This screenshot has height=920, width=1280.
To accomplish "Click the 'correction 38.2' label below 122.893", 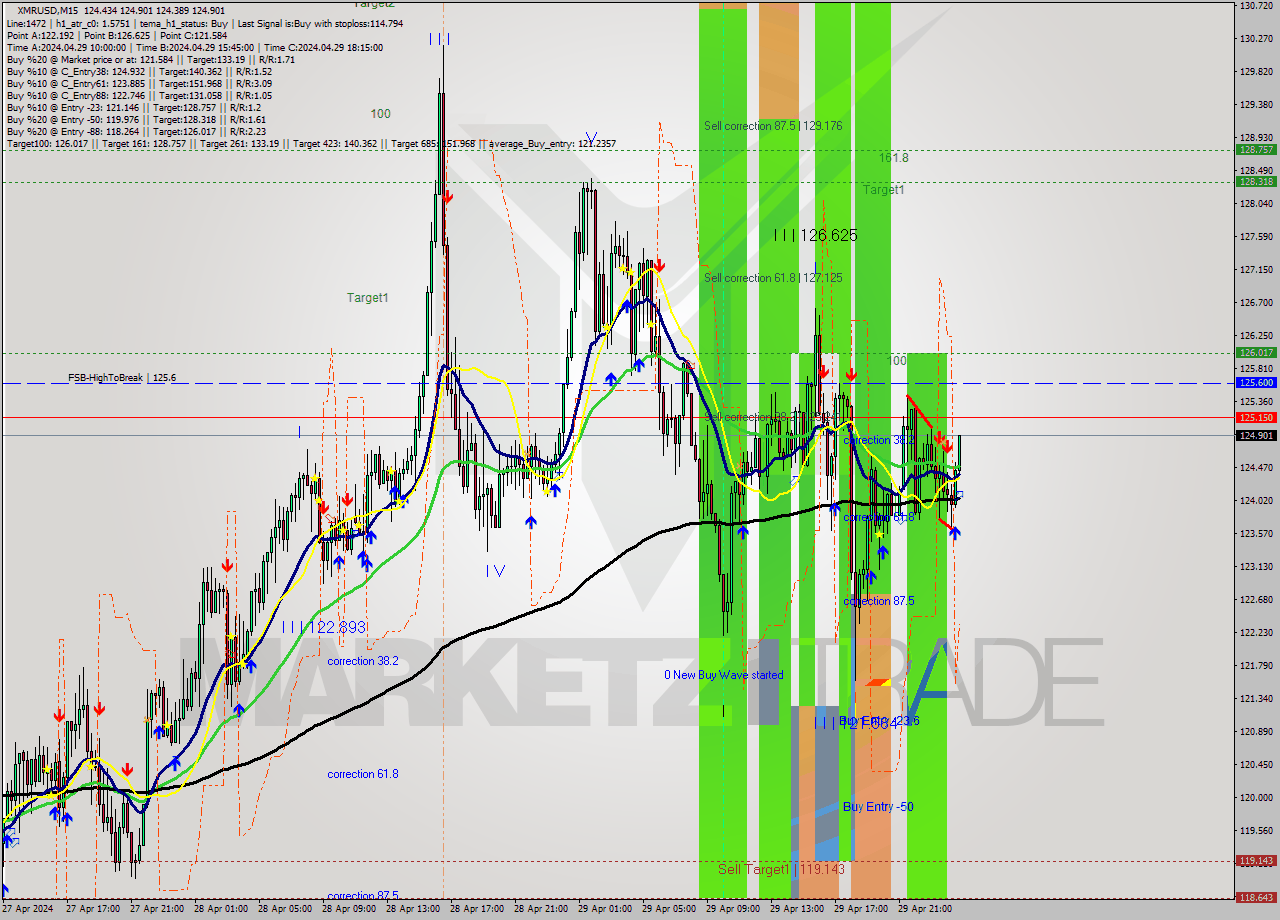I will coord(363,661).
